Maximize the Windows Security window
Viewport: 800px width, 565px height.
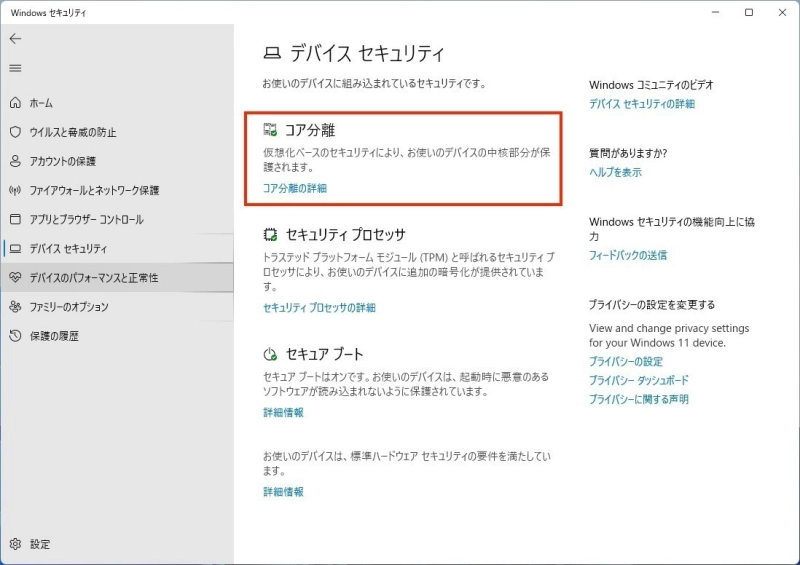click(748, 12)
